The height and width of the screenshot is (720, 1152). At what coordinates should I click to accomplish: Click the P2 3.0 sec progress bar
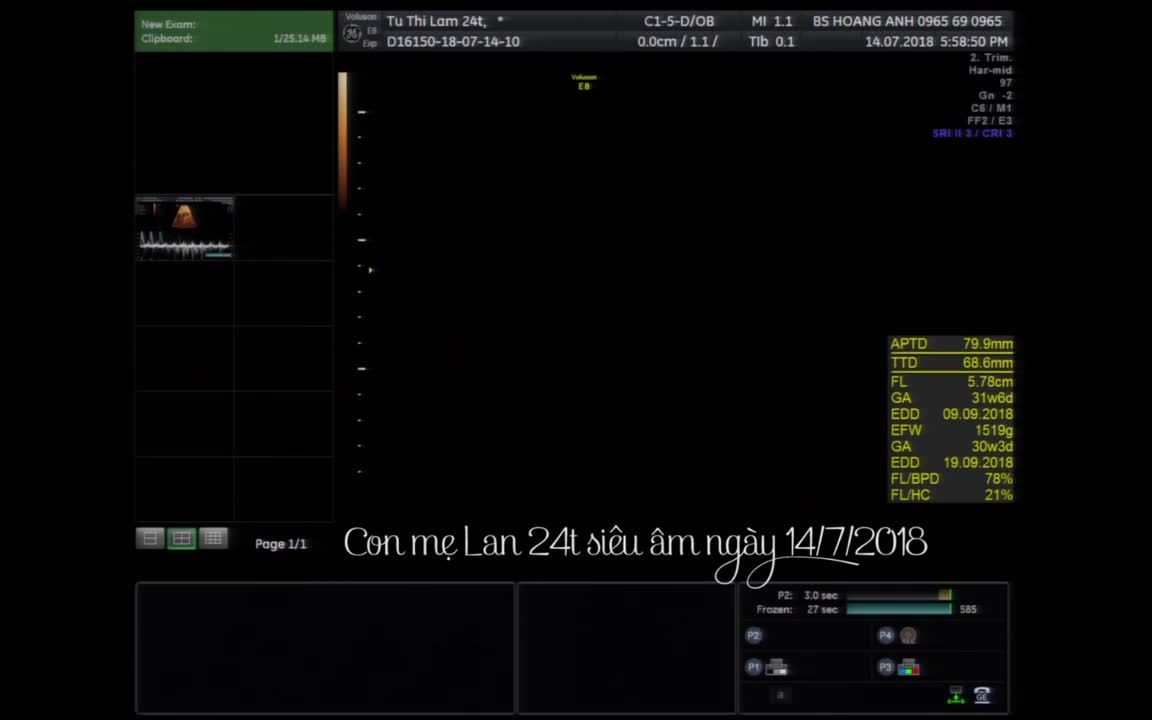pos(899,595)
